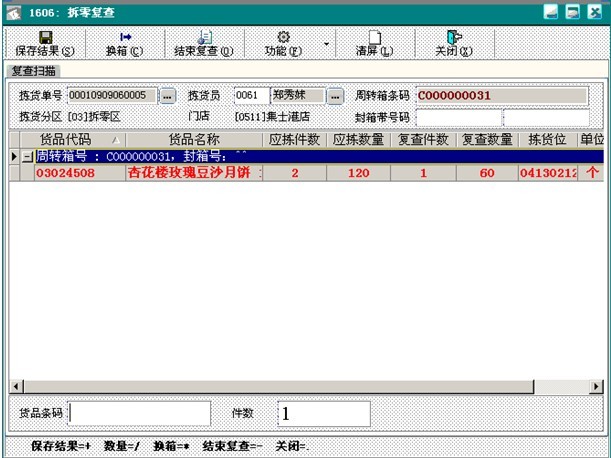This screenshot has height=458, width=611.
Task: Click the 封箱带号码 input field
Action: [x=458, y=117]
